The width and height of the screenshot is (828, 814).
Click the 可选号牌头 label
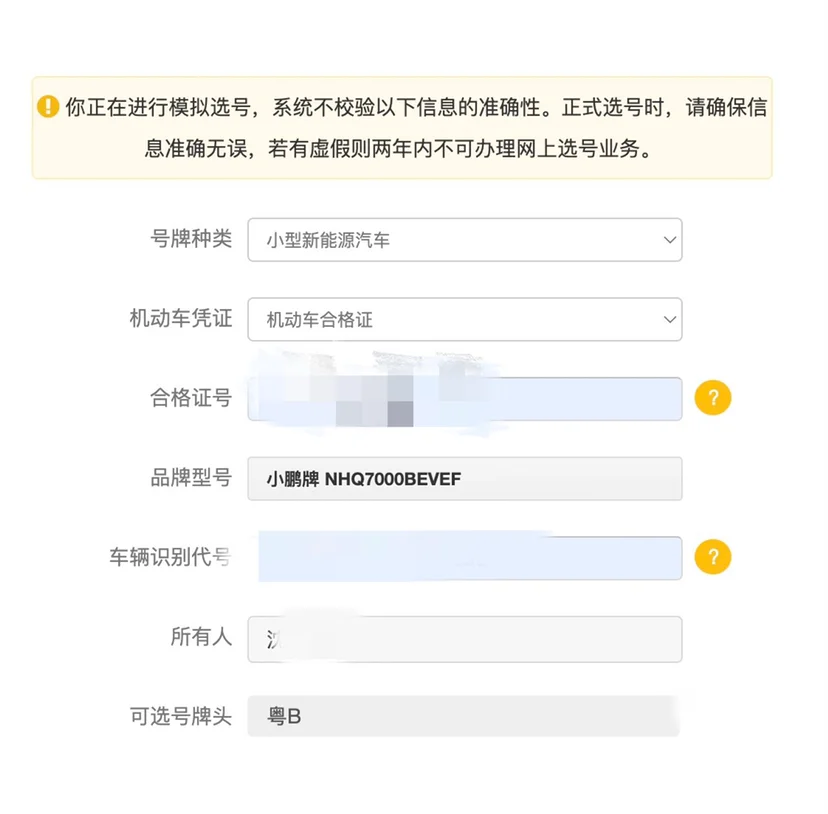[181, 717]
